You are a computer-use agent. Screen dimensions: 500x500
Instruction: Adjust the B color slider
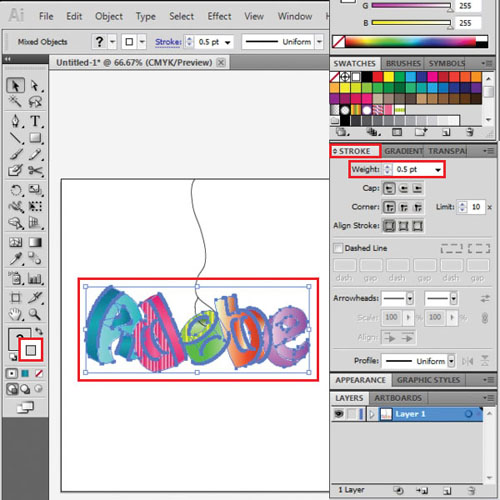(411, 23)
